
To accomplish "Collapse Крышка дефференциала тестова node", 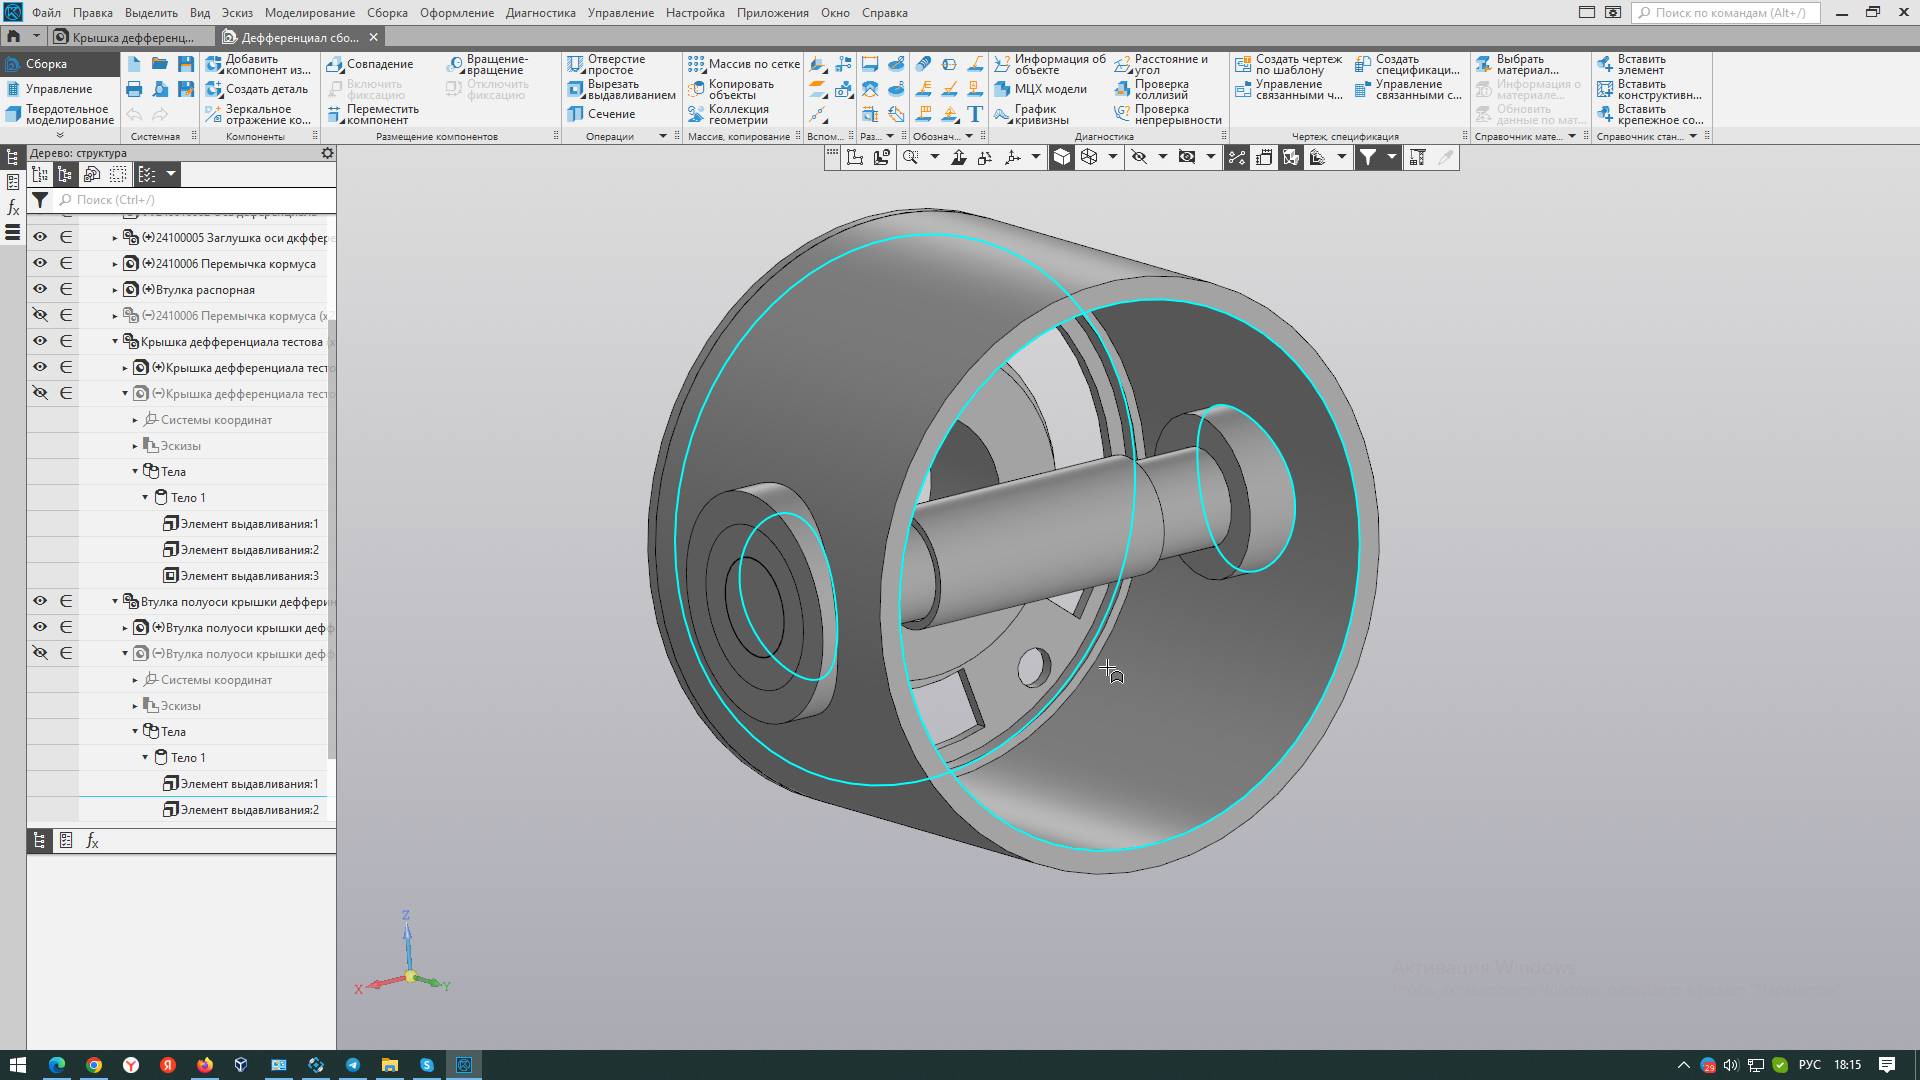I will tap(115, 341).
